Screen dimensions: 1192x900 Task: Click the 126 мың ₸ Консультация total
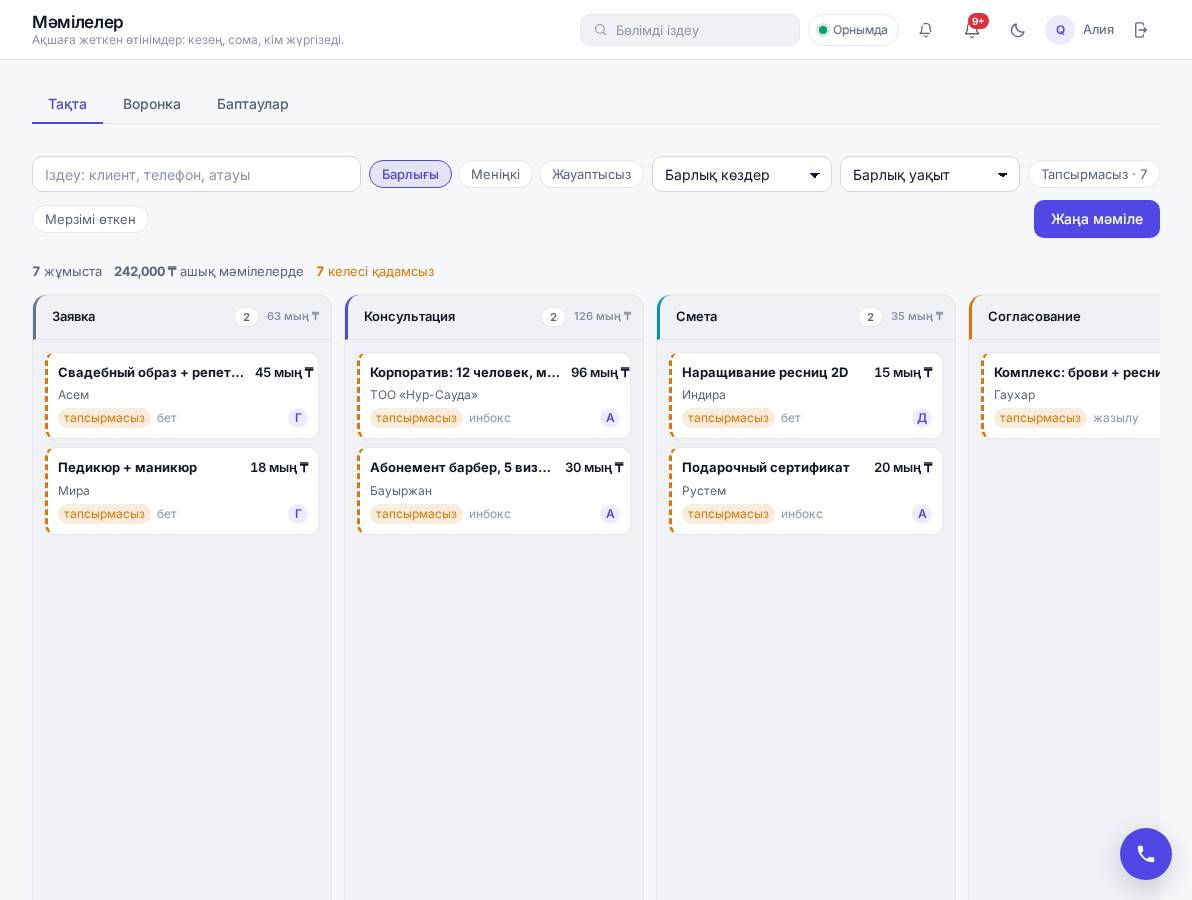602,316
